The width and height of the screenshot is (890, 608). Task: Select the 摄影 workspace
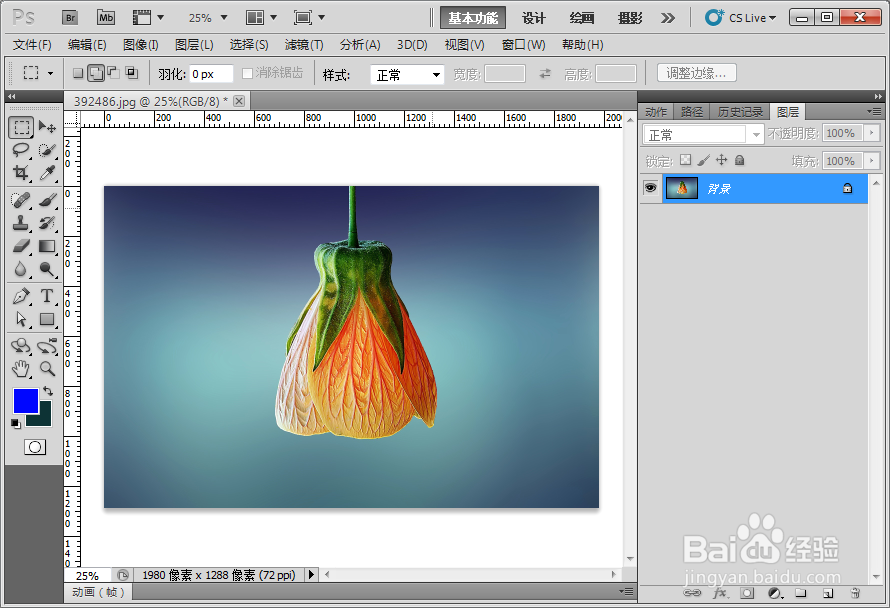click(x=630, y=18)
